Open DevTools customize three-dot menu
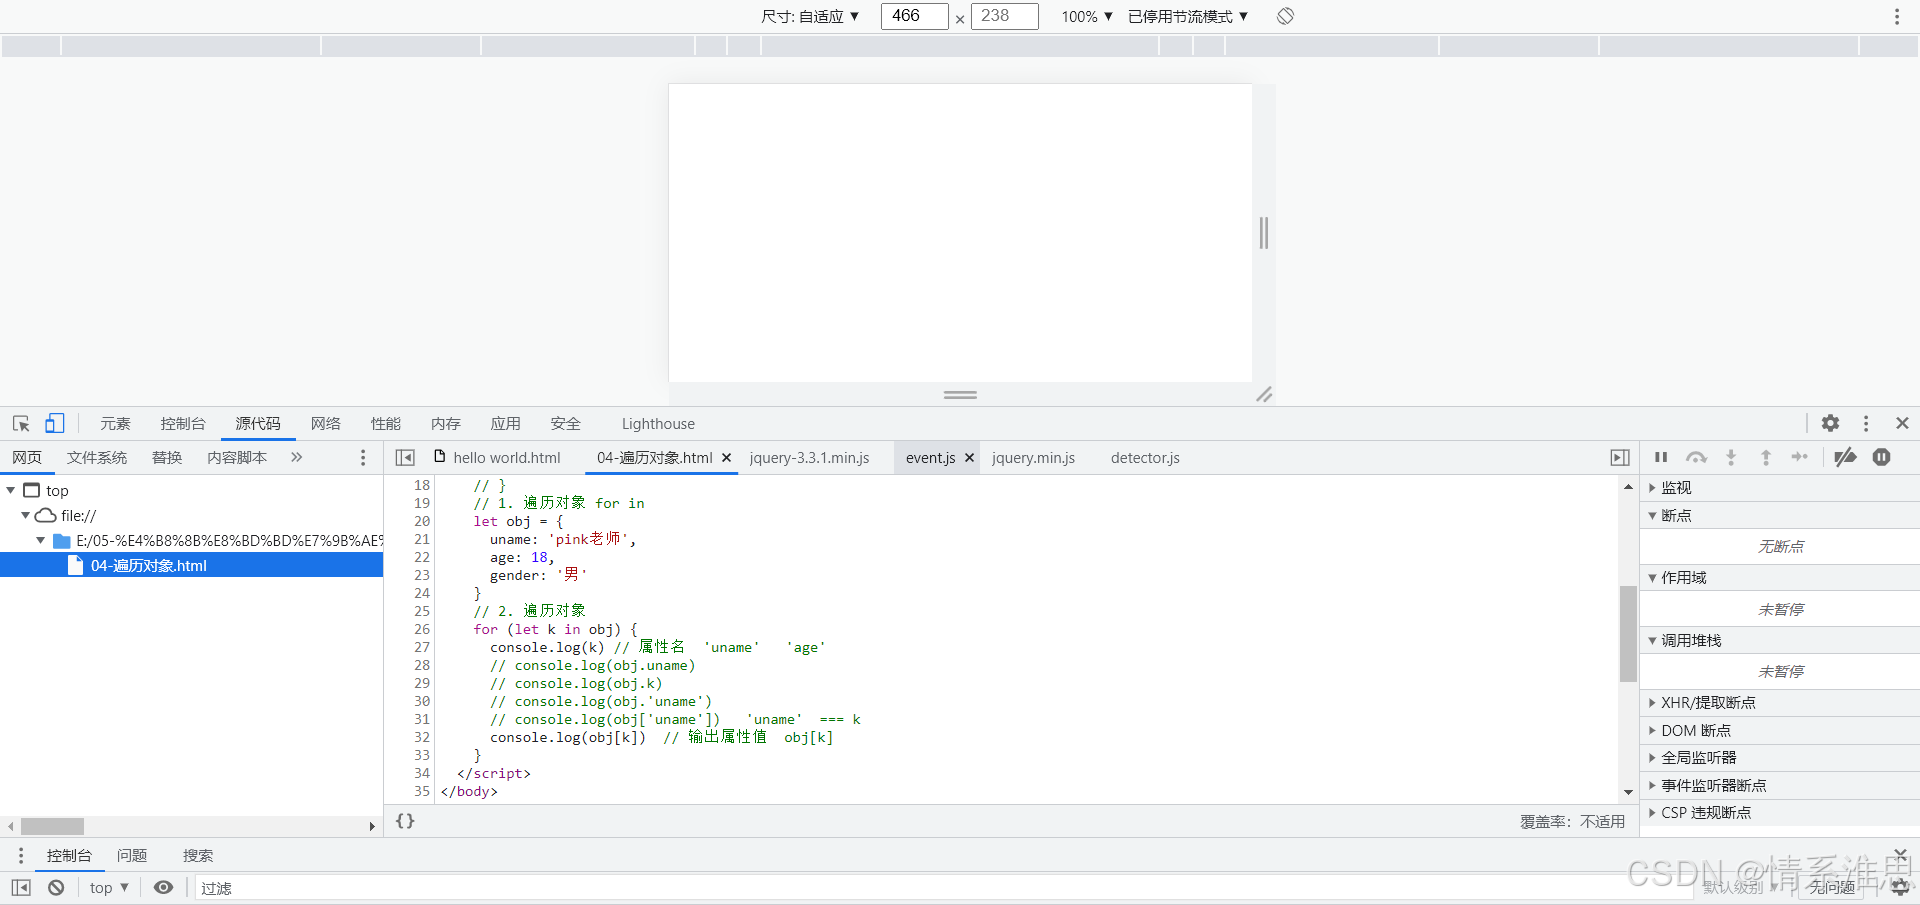The height and width of the screenshot is (905, 1920). point(1866,423)
